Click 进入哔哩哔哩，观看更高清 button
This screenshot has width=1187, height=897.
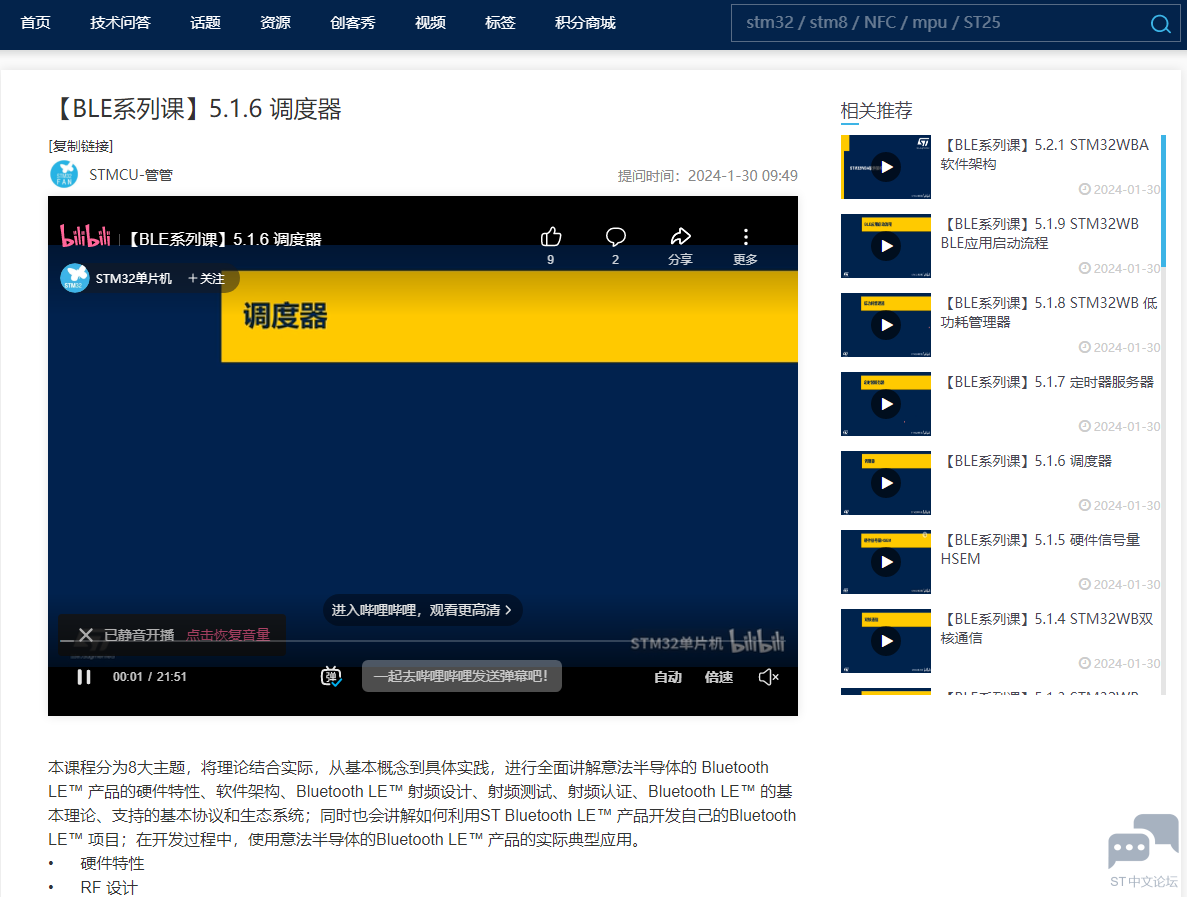pos(422,610)
